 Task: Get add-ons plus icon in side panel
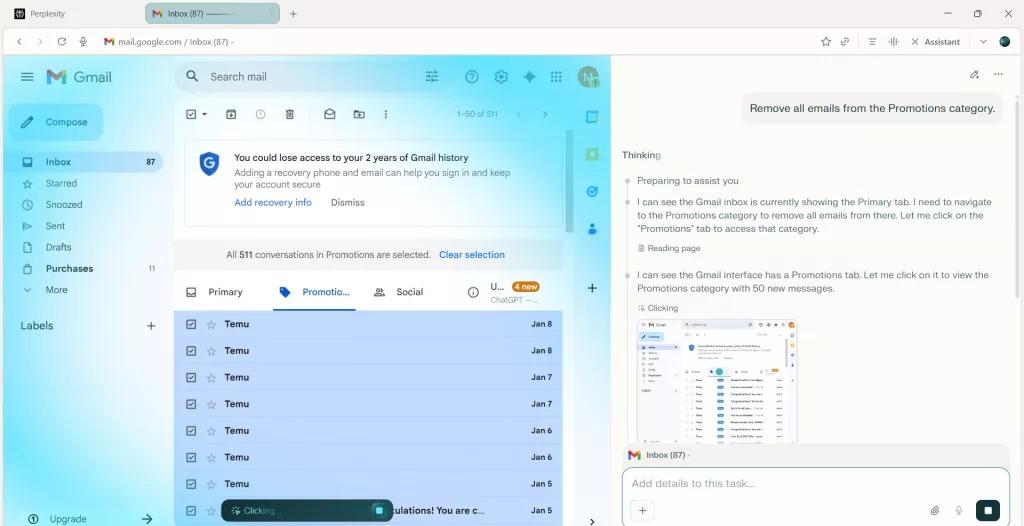[592, 288]
